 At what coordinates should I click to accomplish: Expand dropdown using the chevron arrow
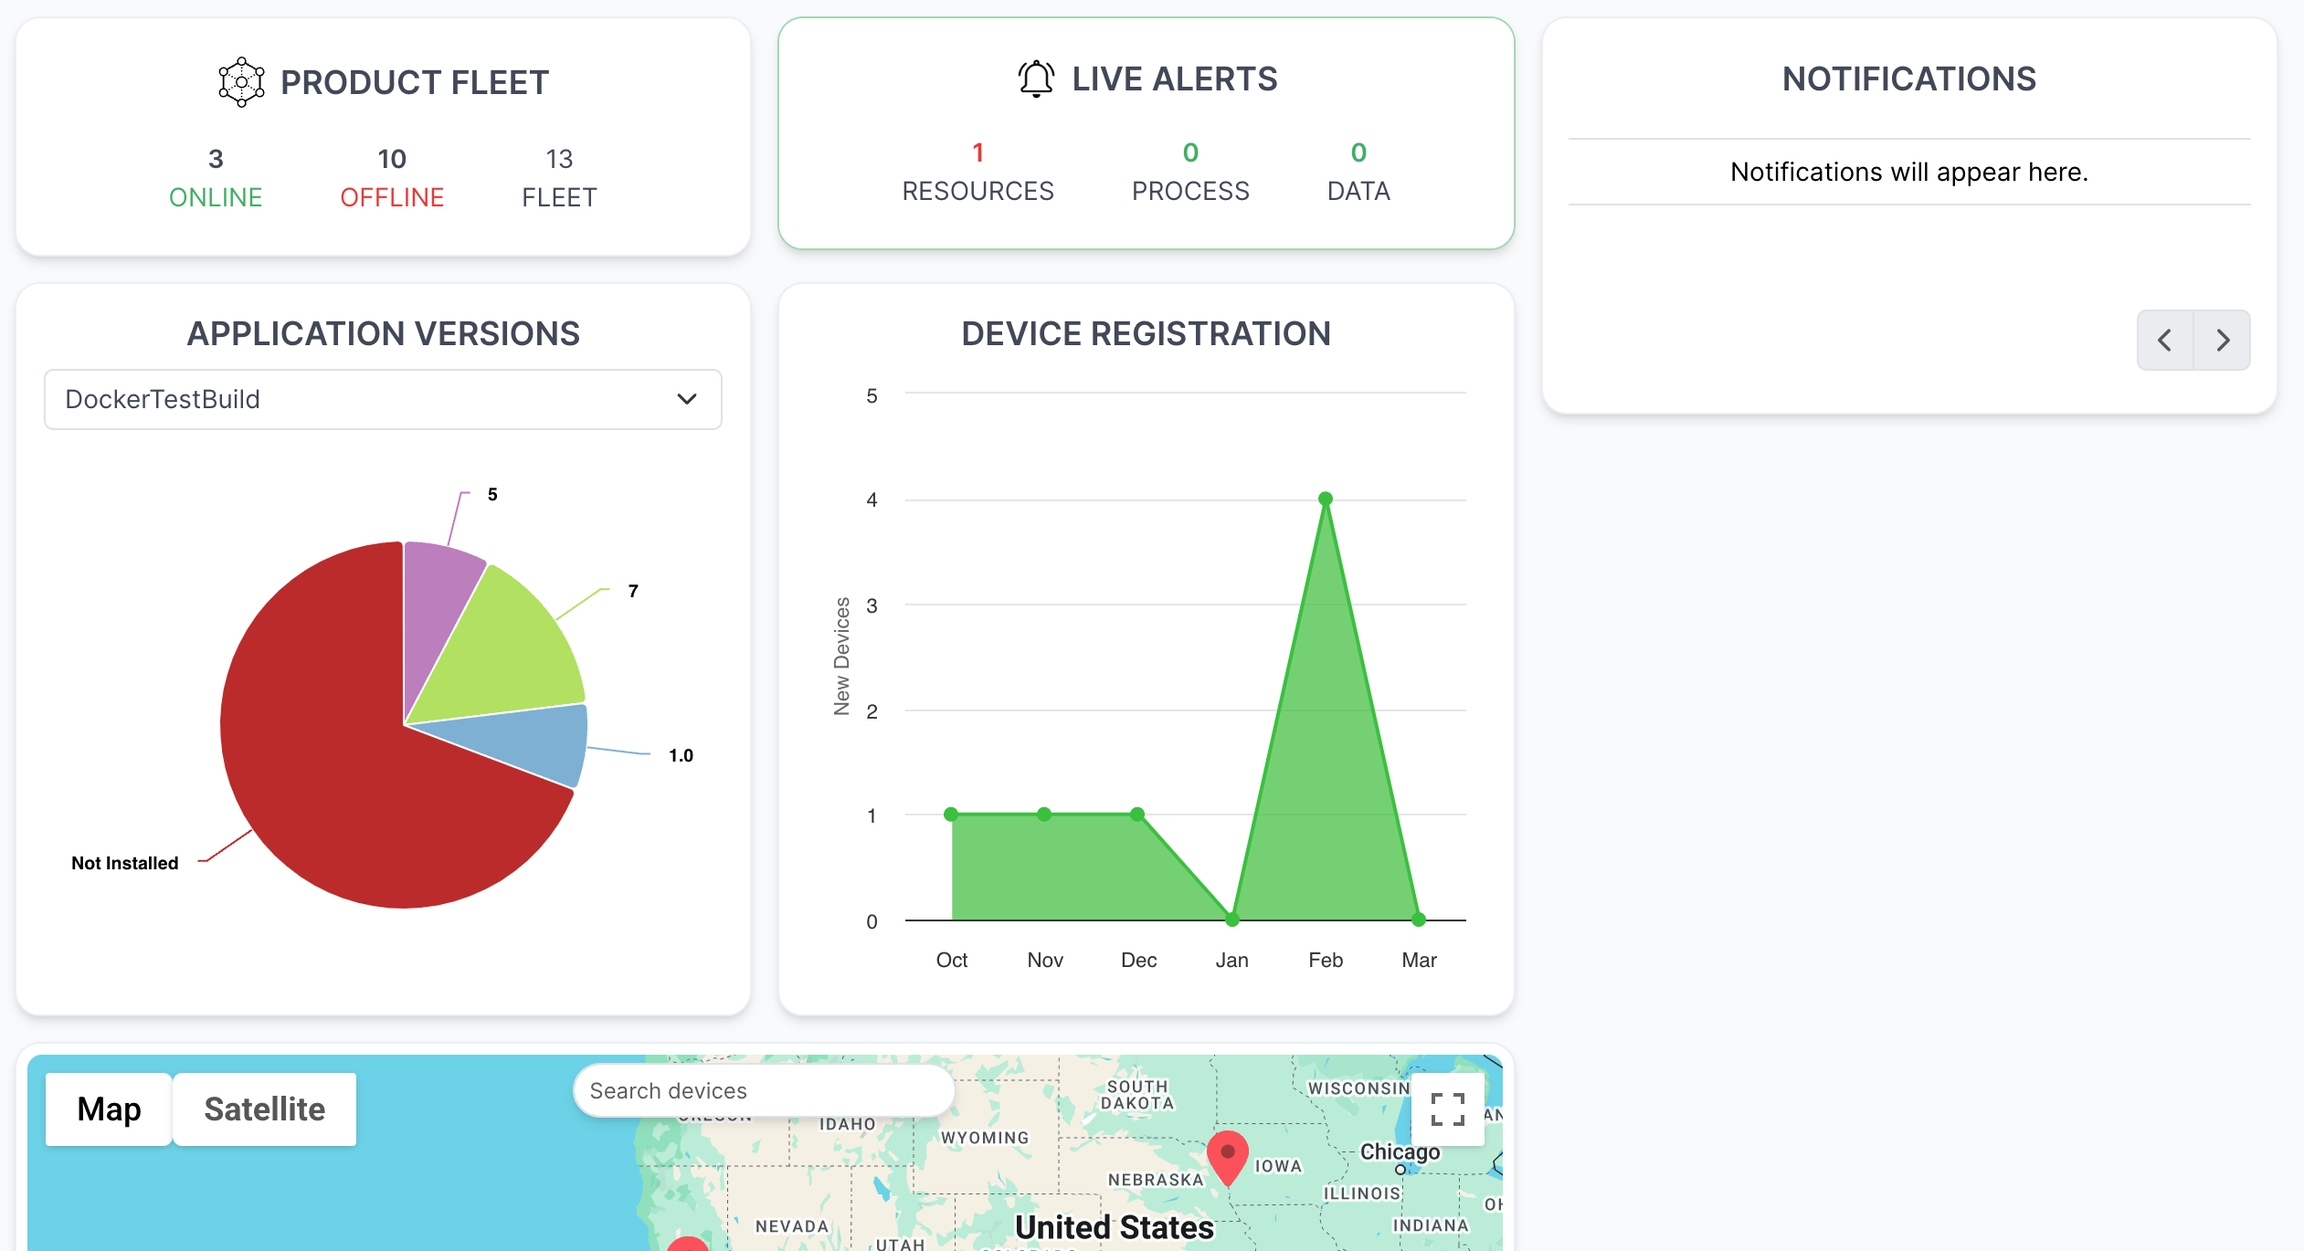pyautogui.click(x=686, y=399)
